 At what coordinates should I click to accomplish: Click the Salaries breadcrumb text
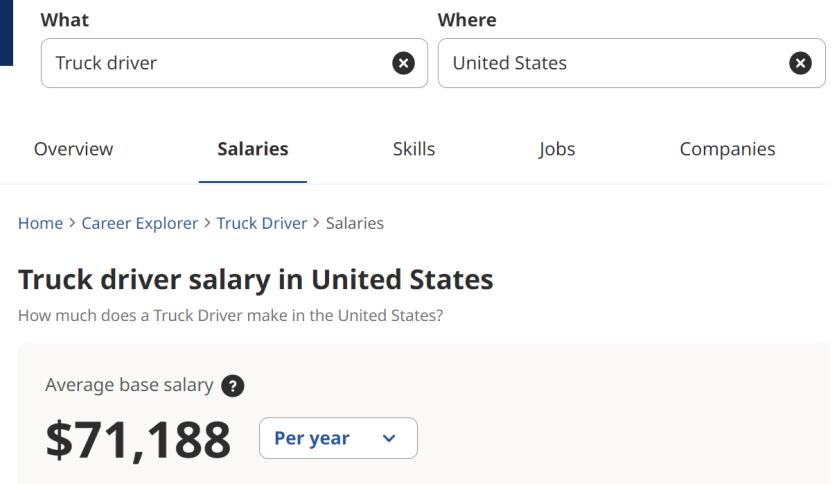(x=354, y=223)
